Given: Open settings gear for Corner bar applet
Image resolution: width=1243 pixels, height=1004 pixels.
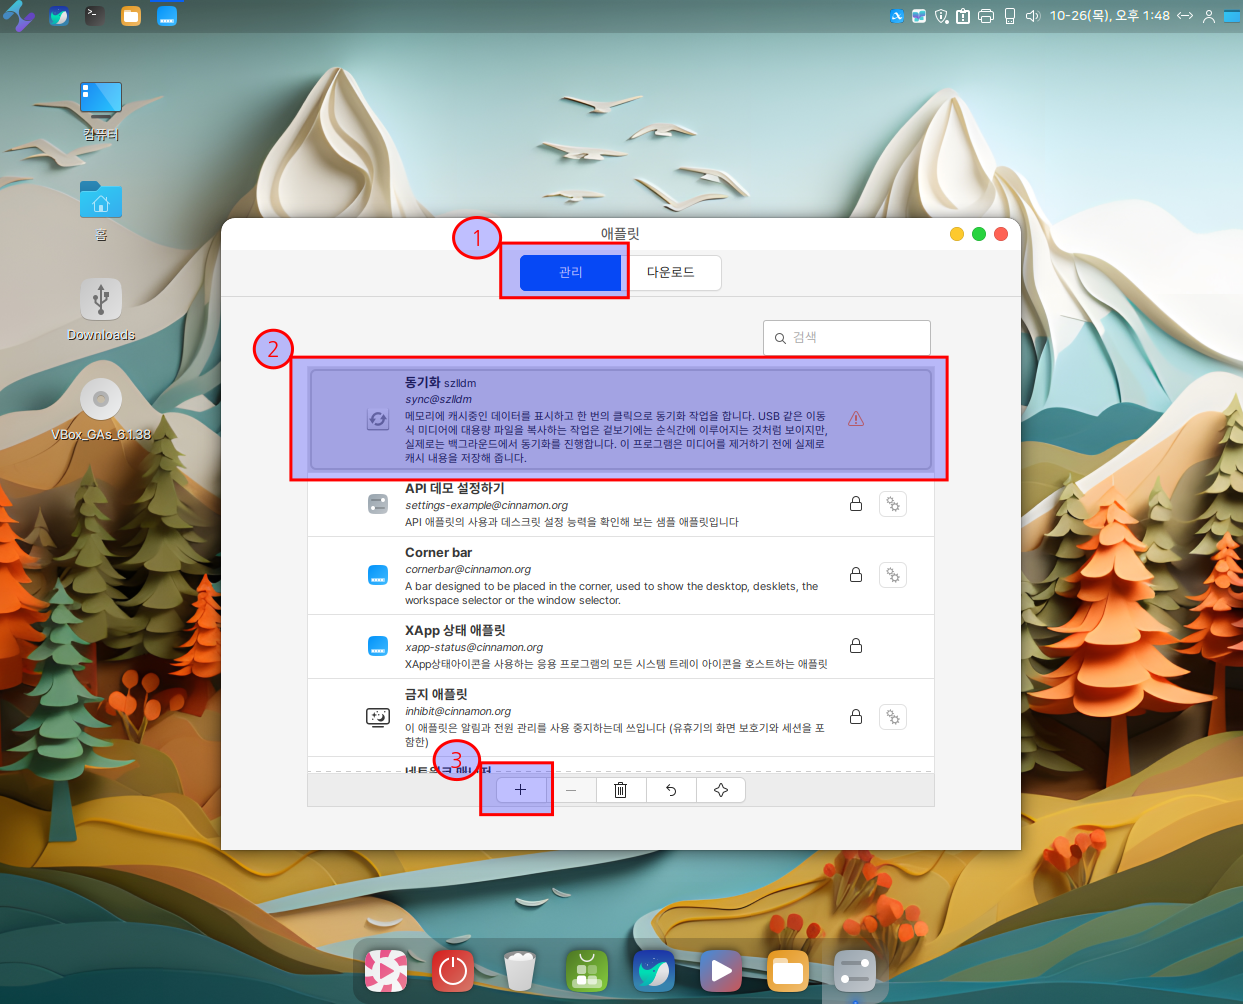Looking at the screenshot, I should click(x=892, y=575).
